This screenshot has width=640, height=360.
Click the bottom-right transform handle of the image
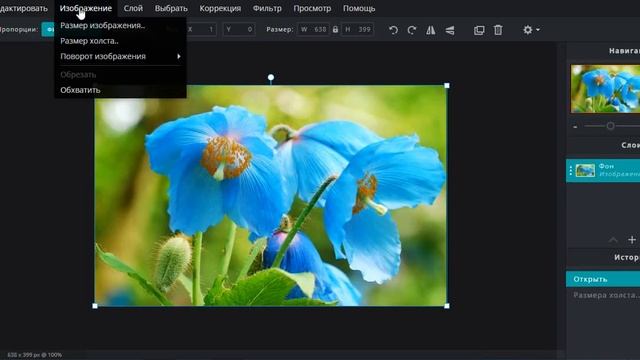pos(447,306)
